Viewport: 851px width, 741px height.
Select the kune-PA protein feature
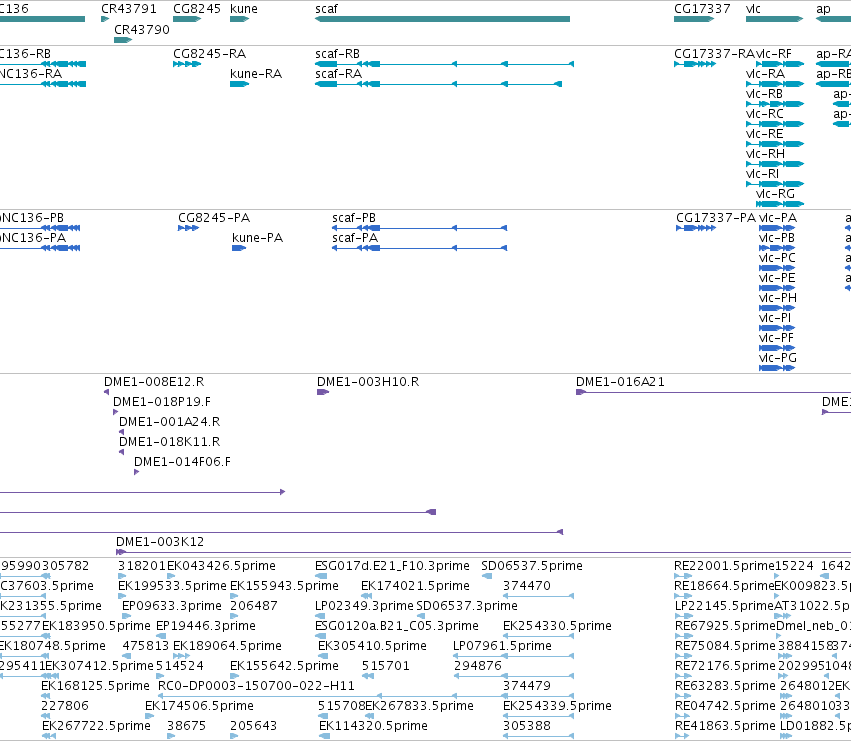(239, 248)
